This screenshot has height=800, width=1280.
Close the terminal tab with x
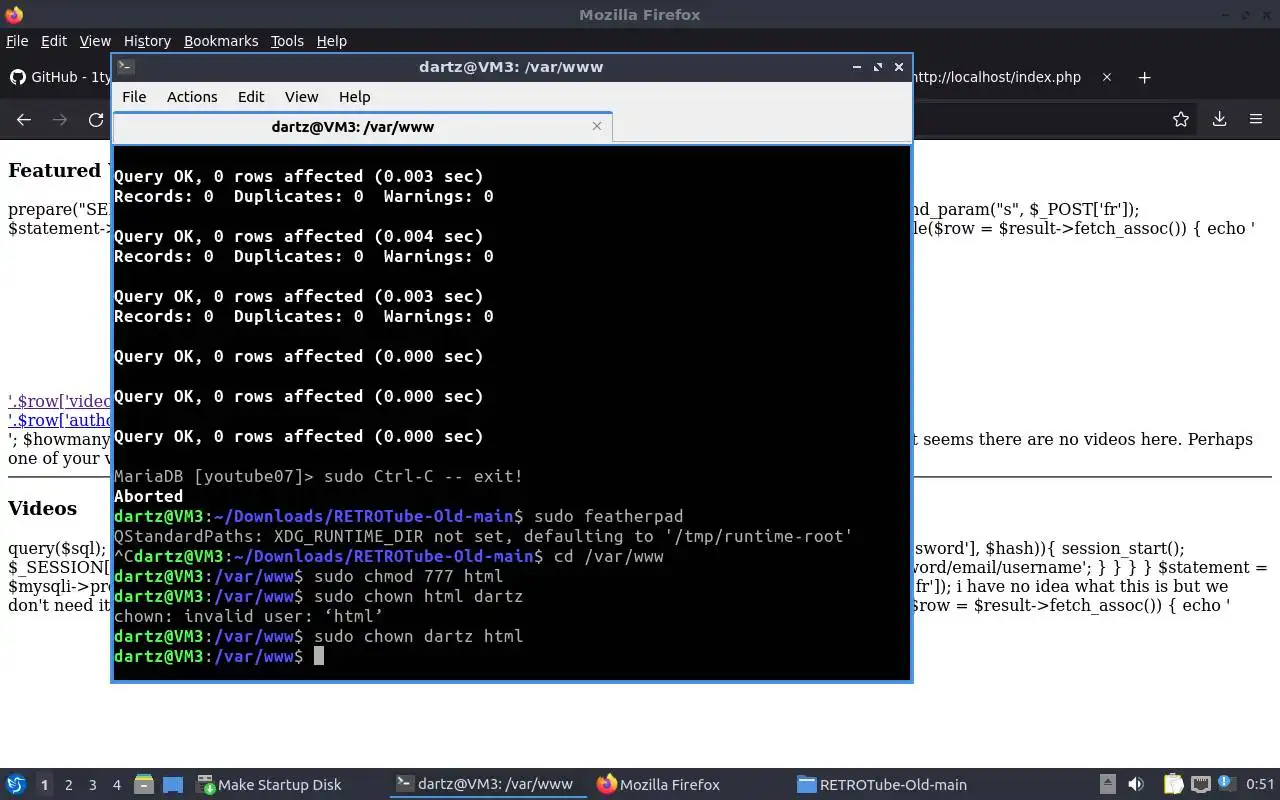pyautogui.click(x=597, y=126)
